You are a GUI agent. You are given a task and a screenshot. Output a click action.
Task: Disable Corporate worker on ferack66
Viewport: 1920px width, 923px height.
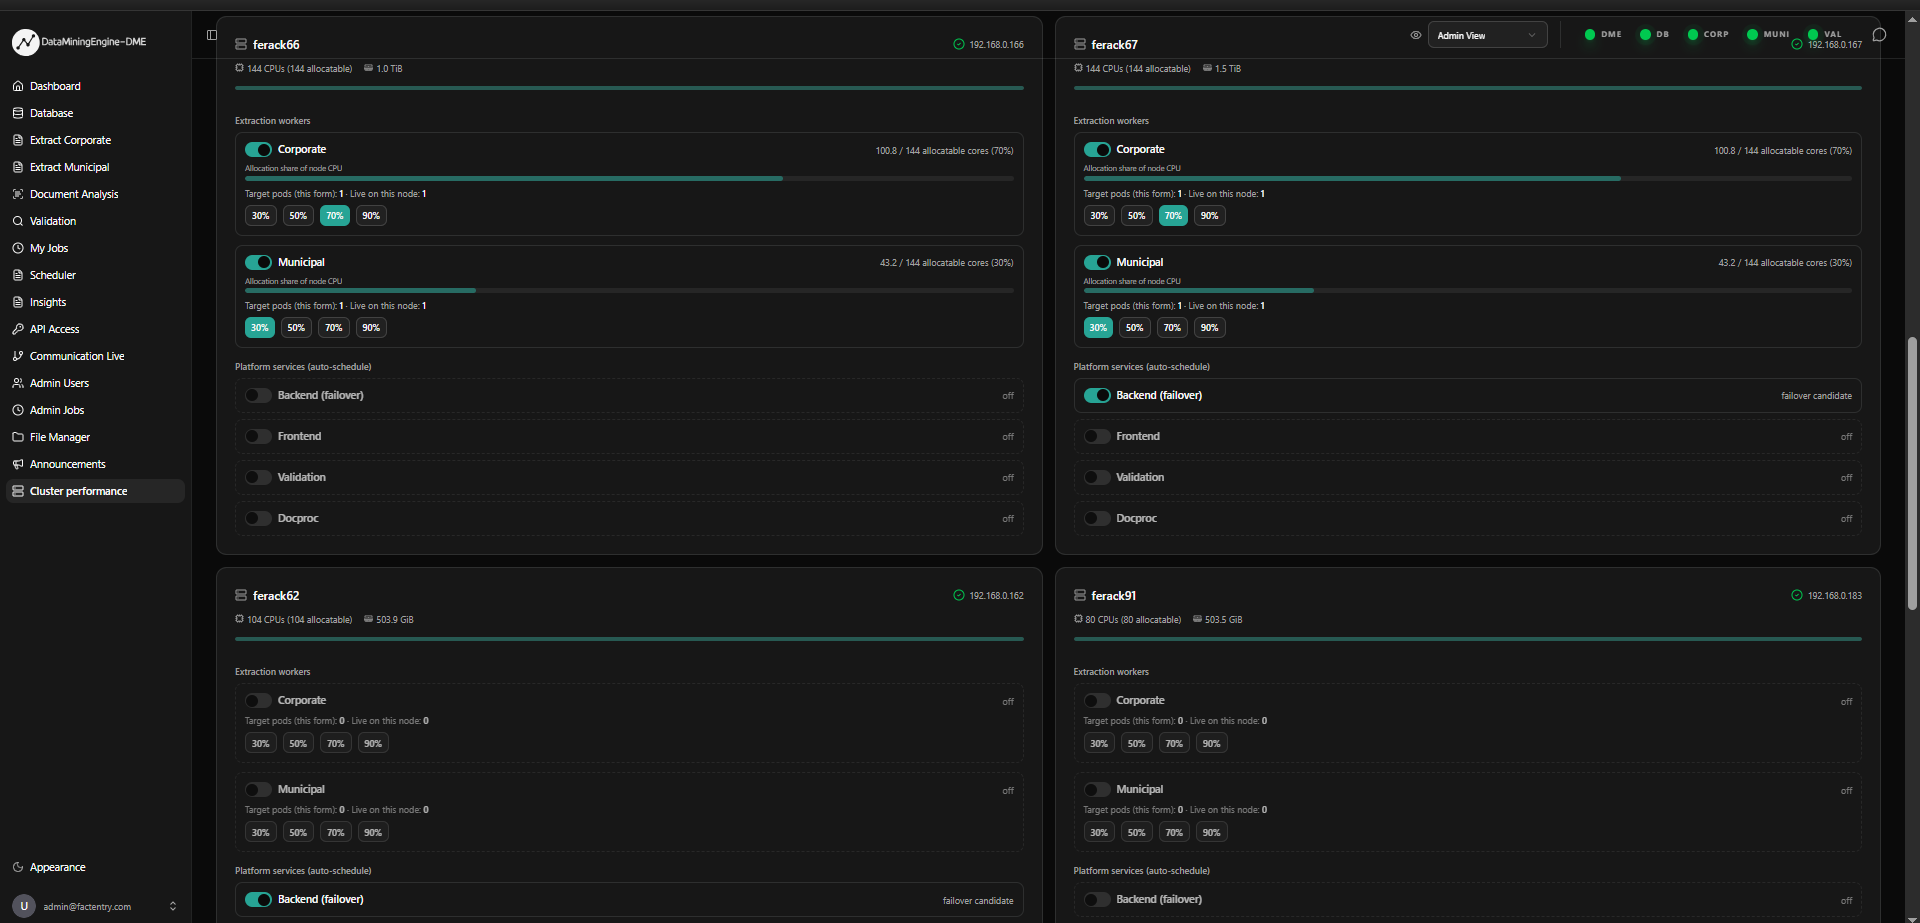[x=258, y=150]
